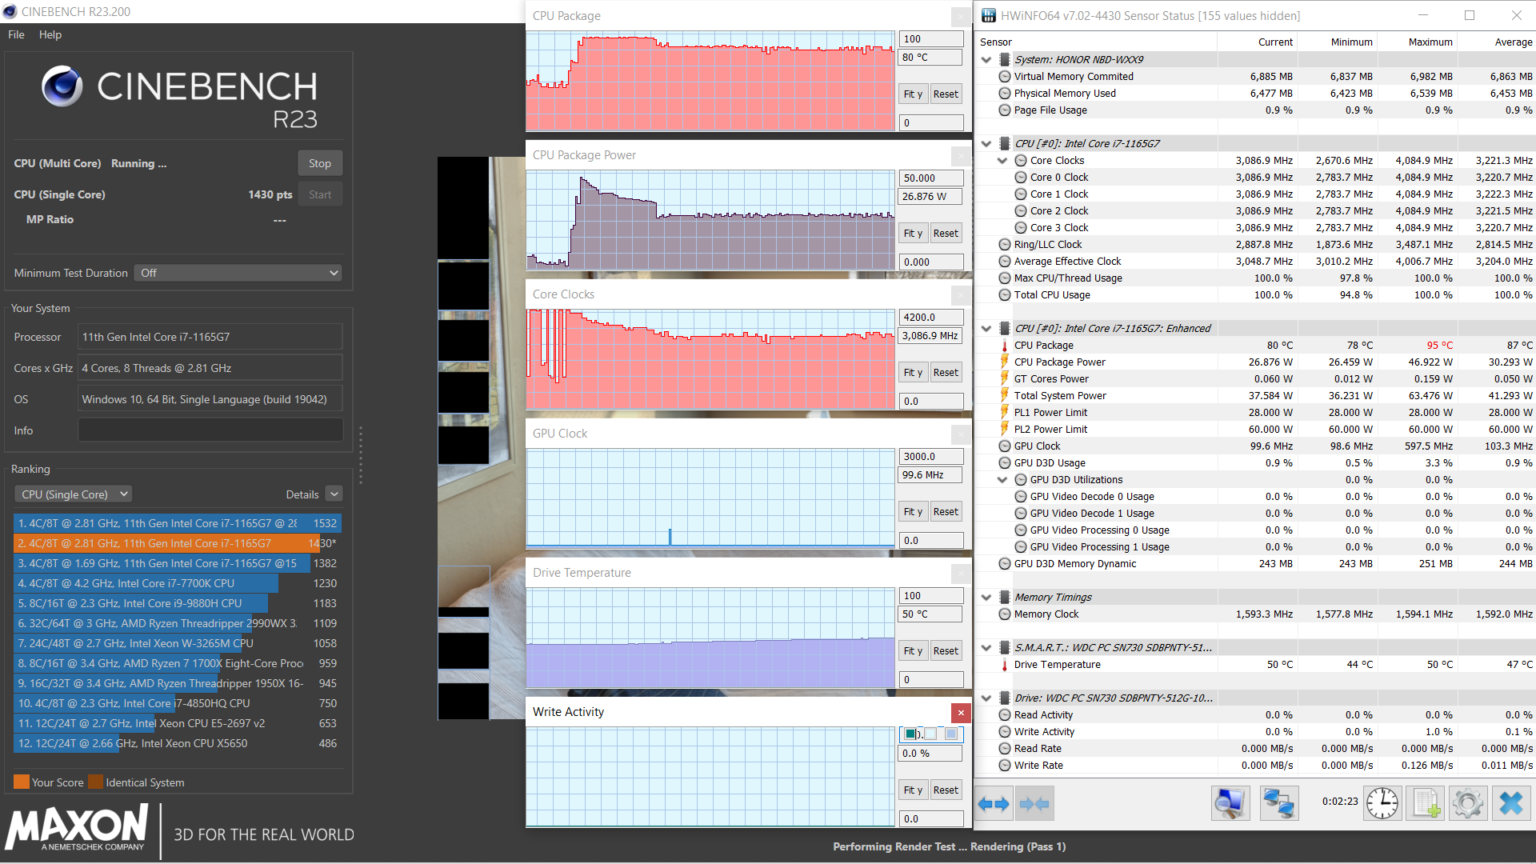Viewport: 1536px width, 864px height.
Task: Click the CPU Package maximum value 95 °C
Action: coord(1439,345)
